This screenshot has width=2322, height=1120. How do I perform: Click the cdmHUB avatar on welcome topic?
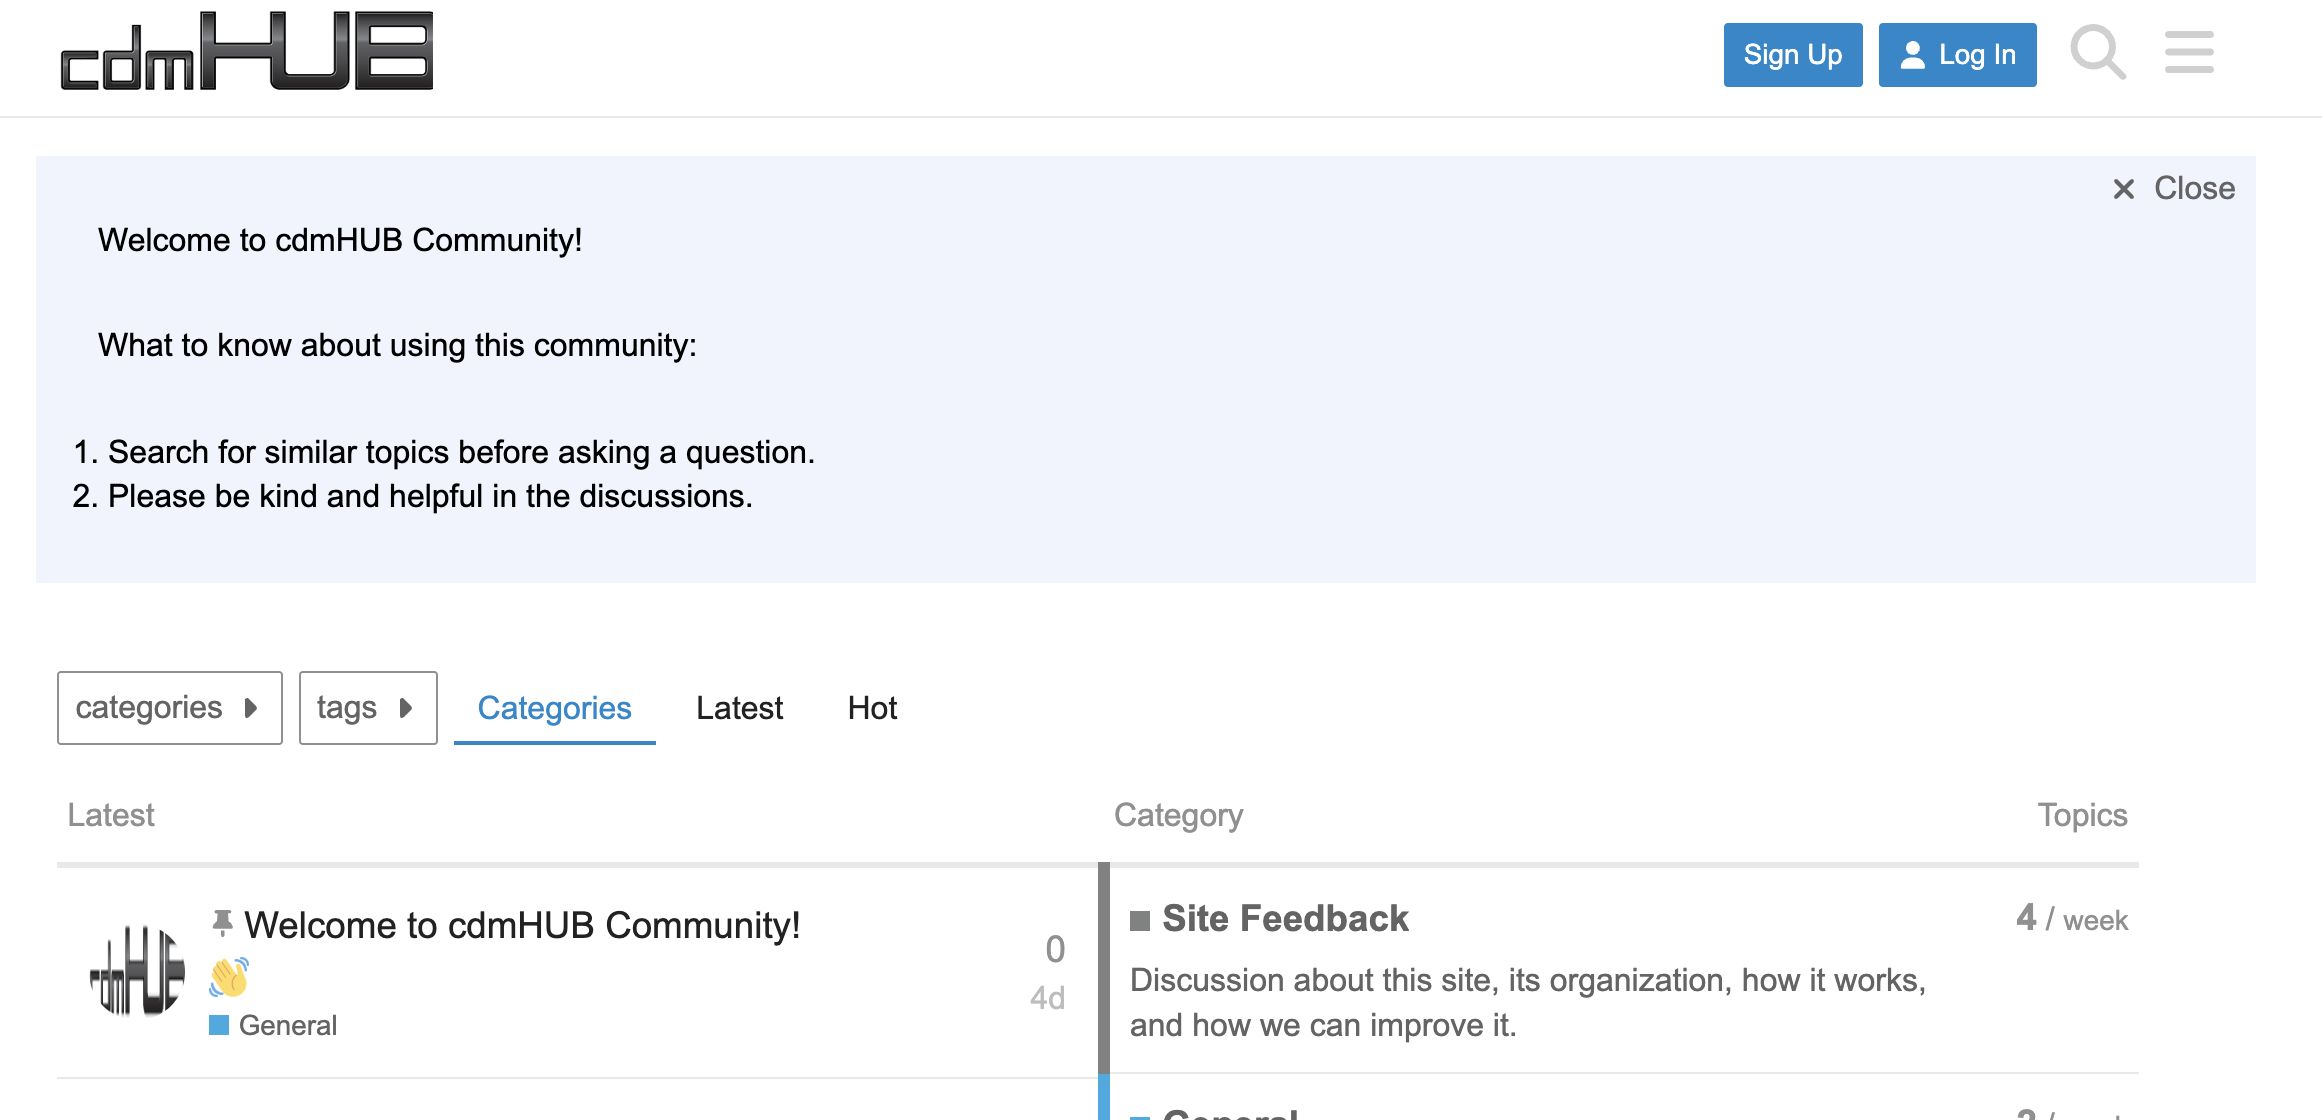(137, 970)
